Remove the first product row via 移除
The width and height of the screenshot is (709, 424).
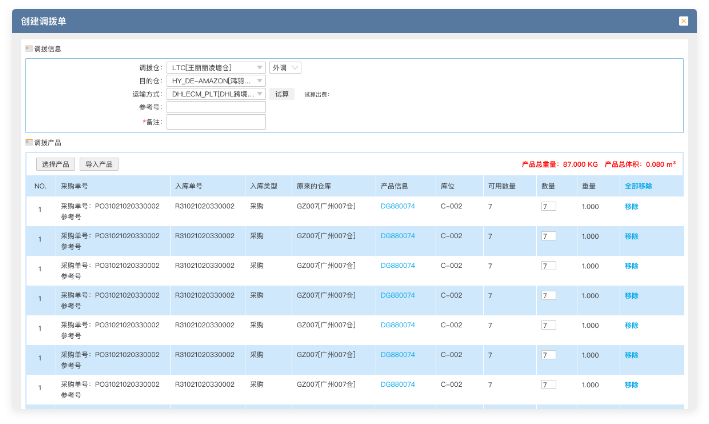(631, 207)
